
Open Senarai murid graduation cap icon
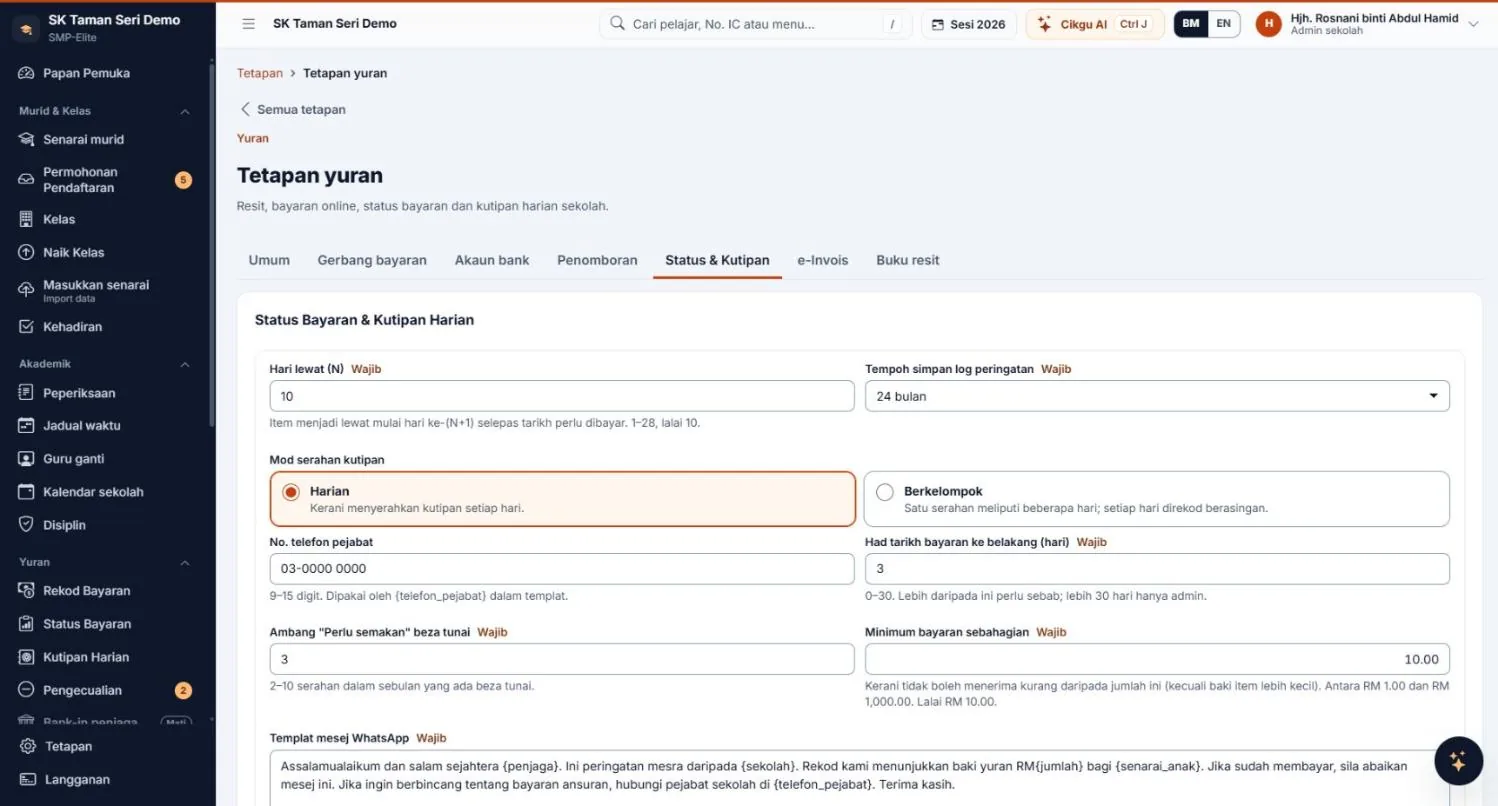point(27,139)
